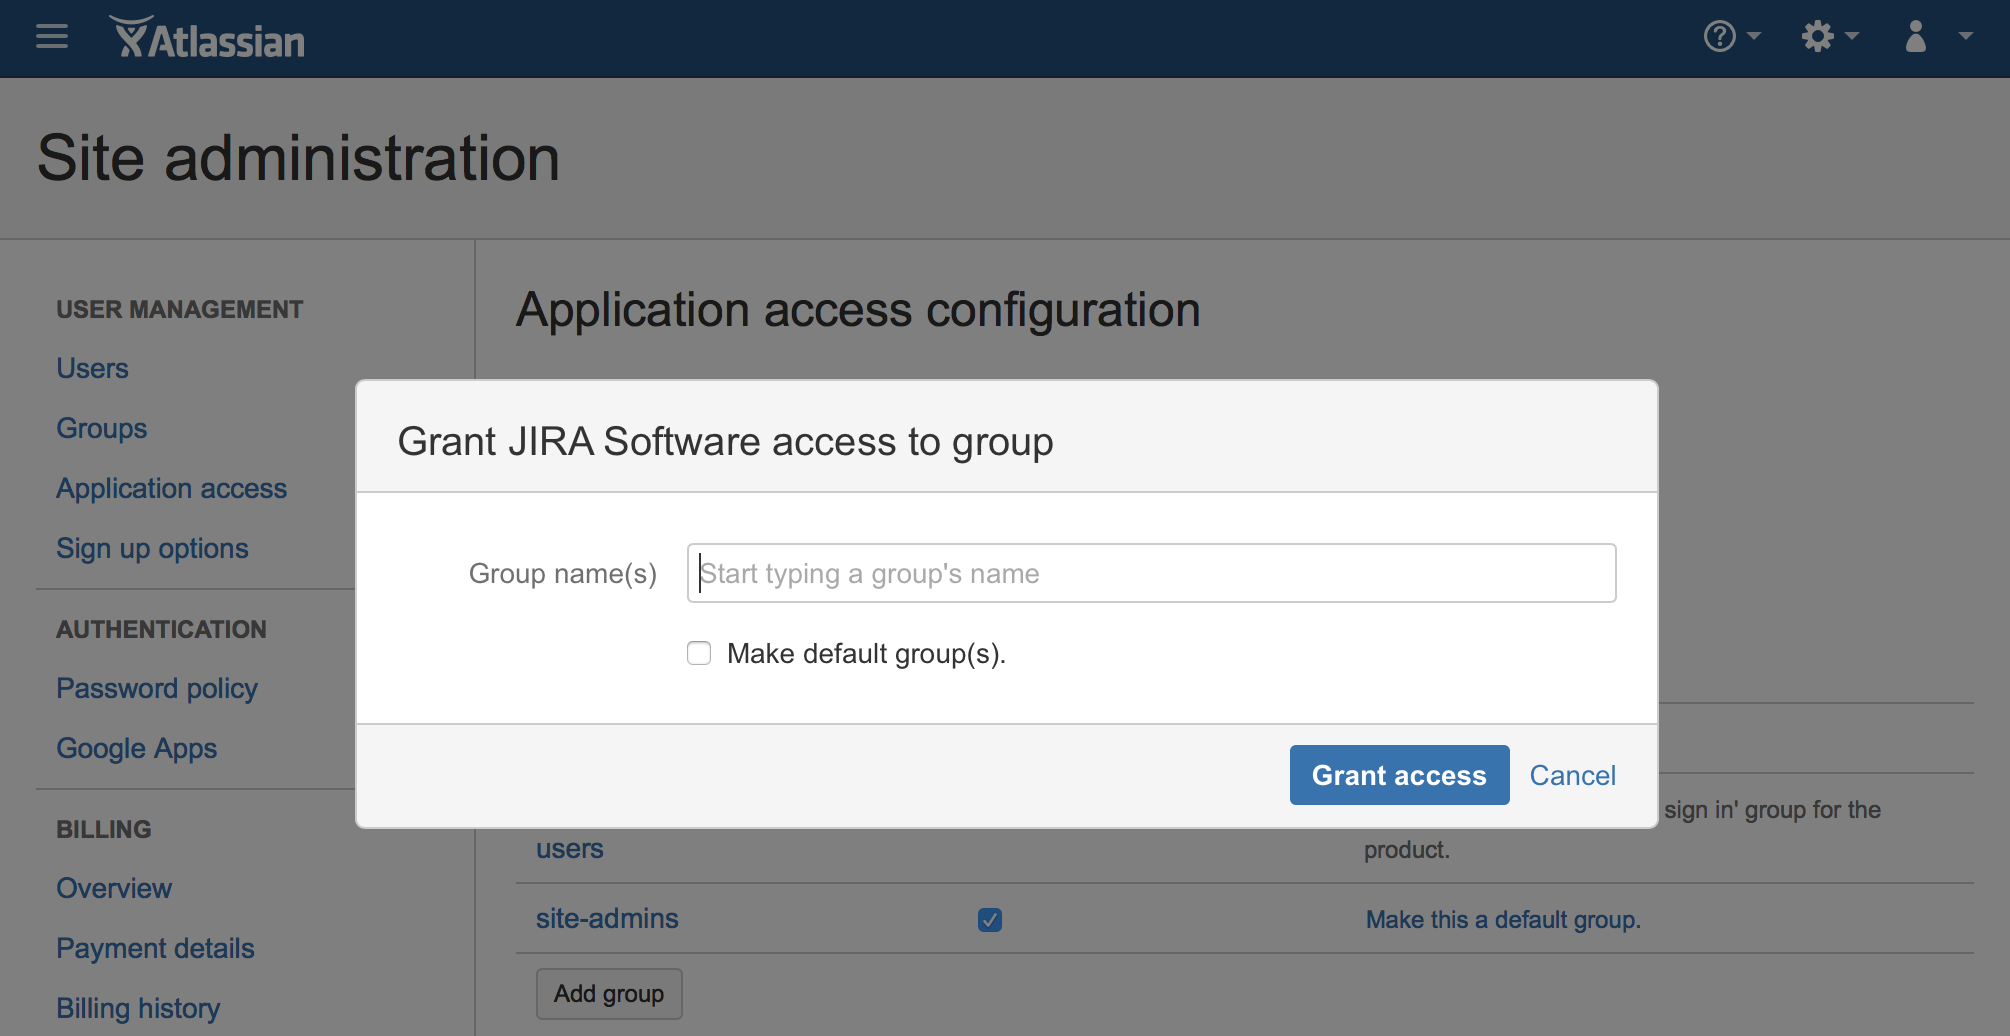
Task: Open the settings gear menu
Action: point(1829,37)
